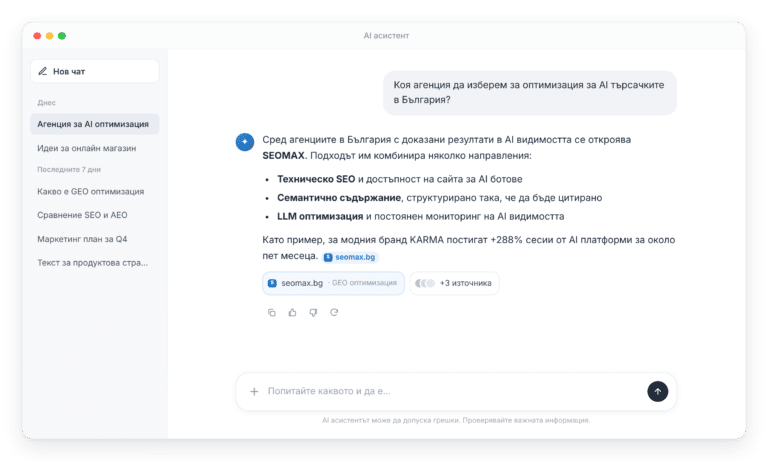Give thumbs up to the response
This screenshot has height=461, width=768.
point(292,313)
